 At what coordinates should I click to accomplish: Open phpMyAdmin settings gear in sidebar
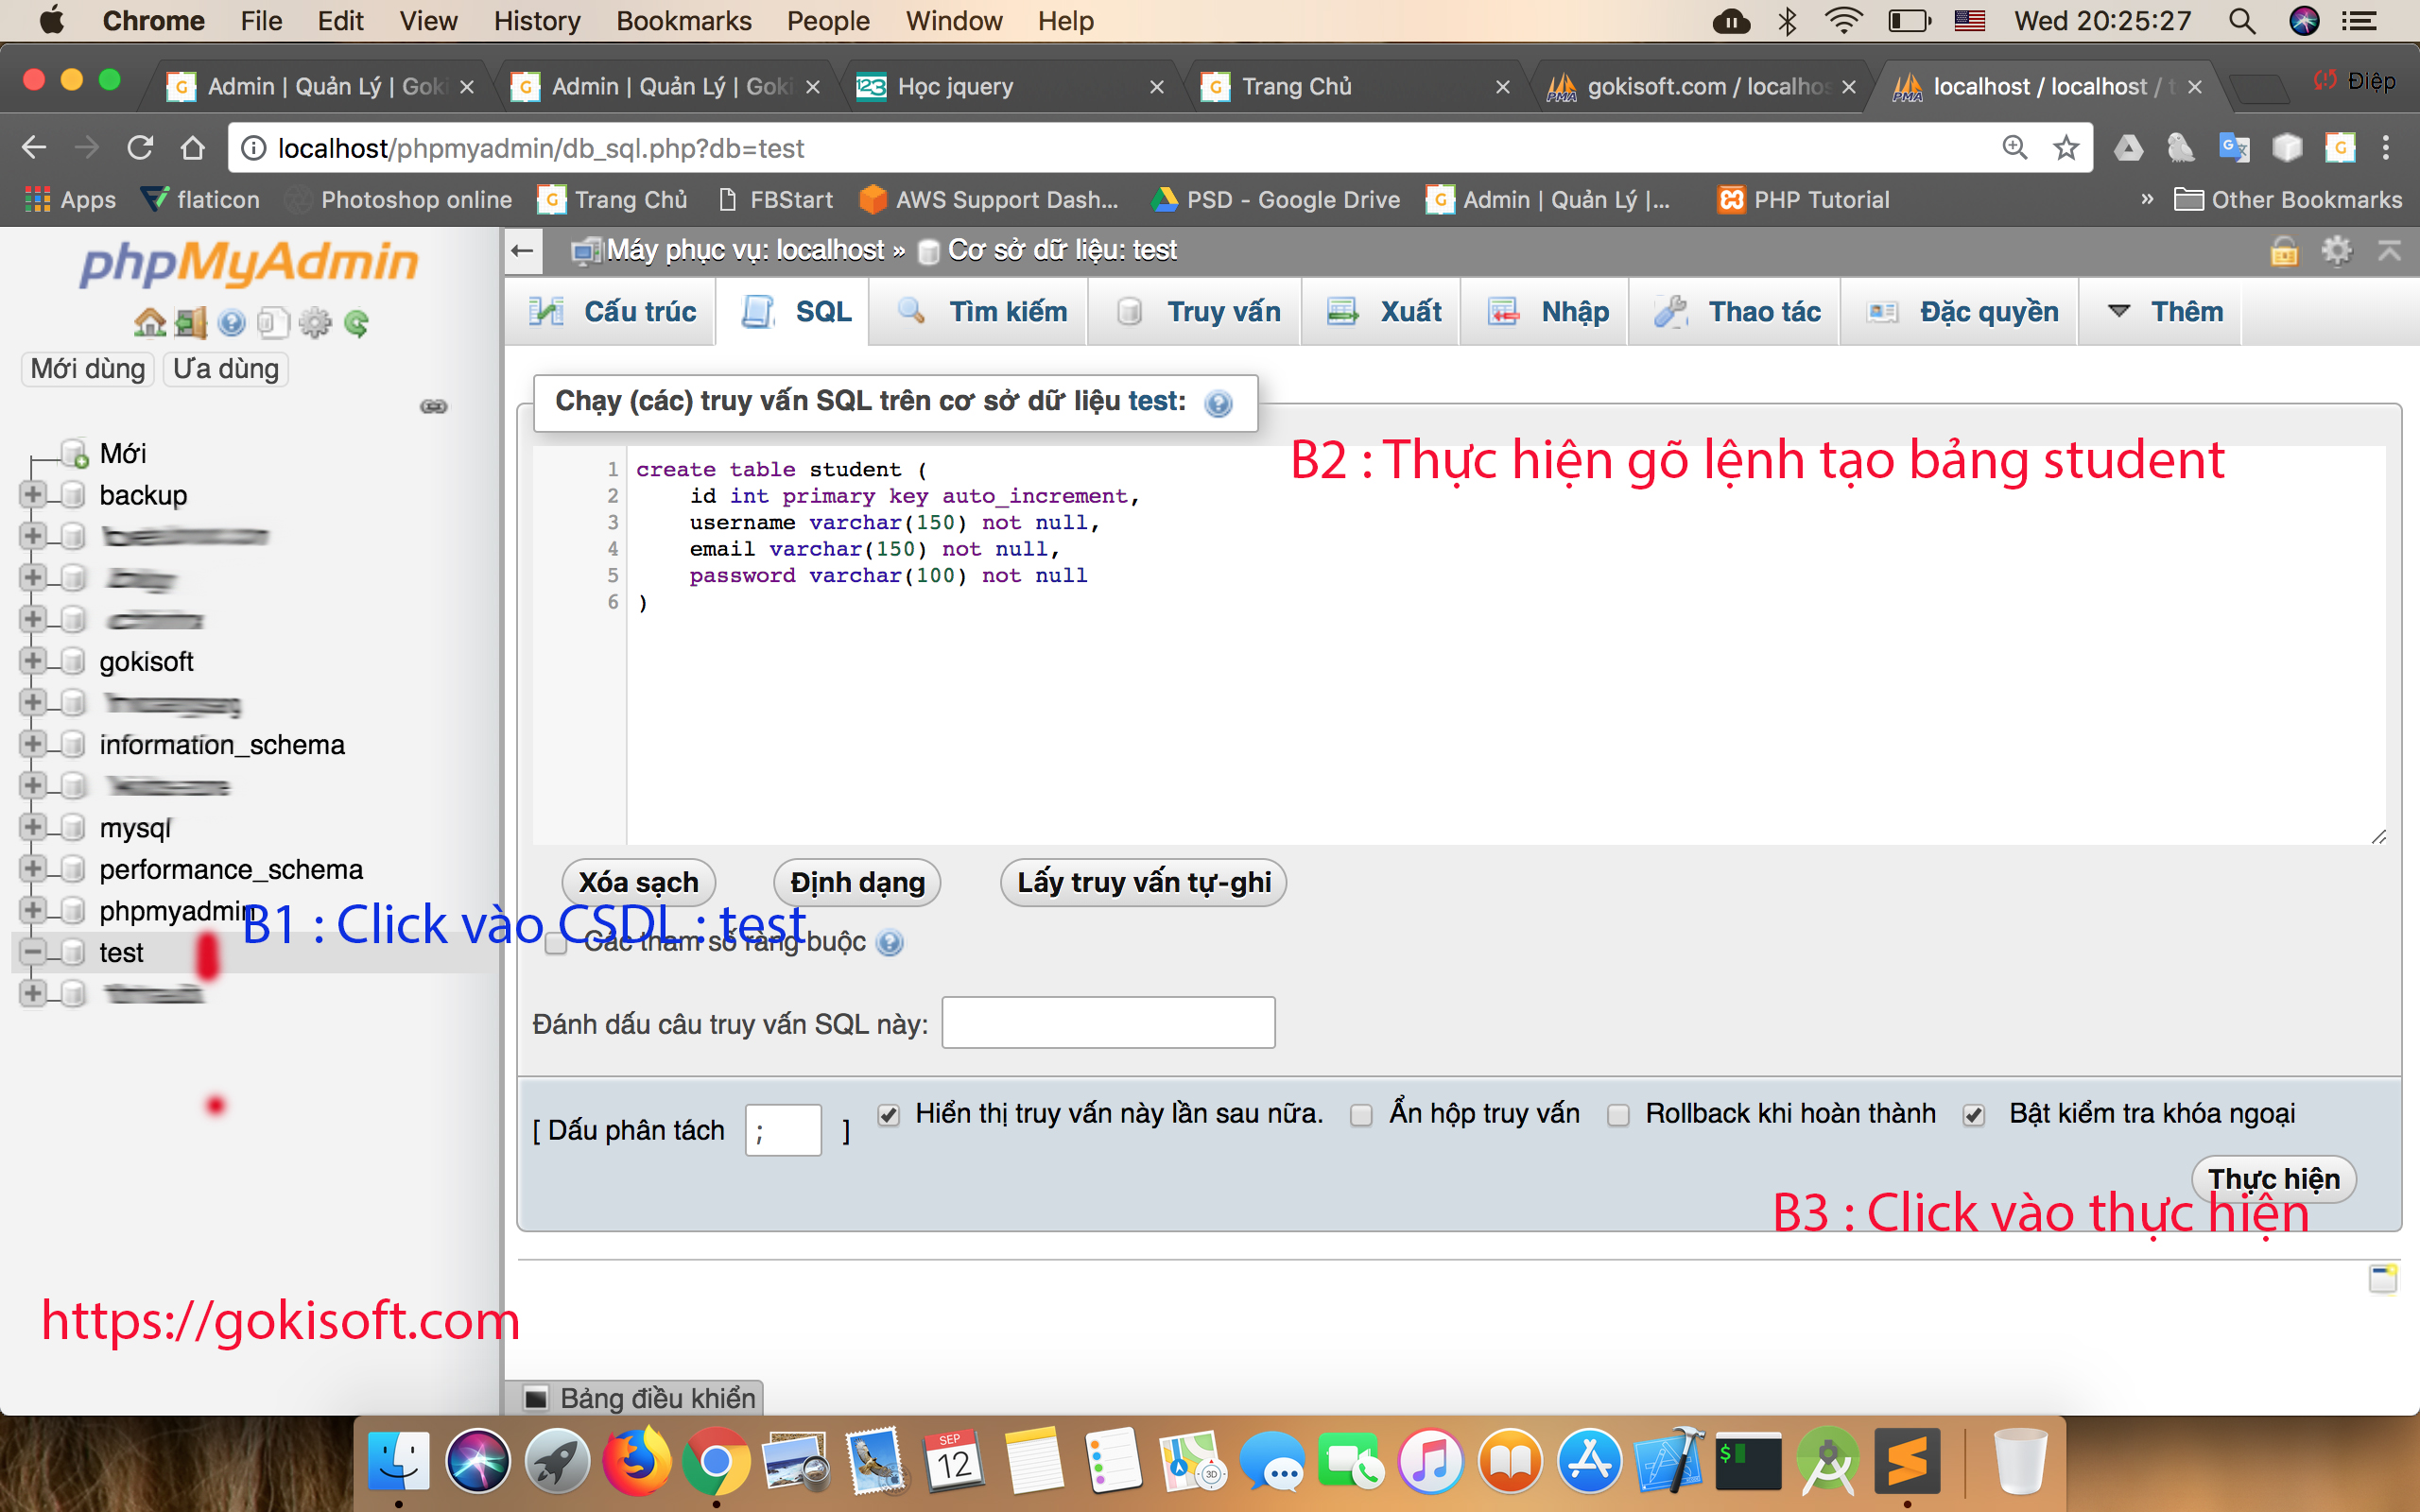click(315, 323)
